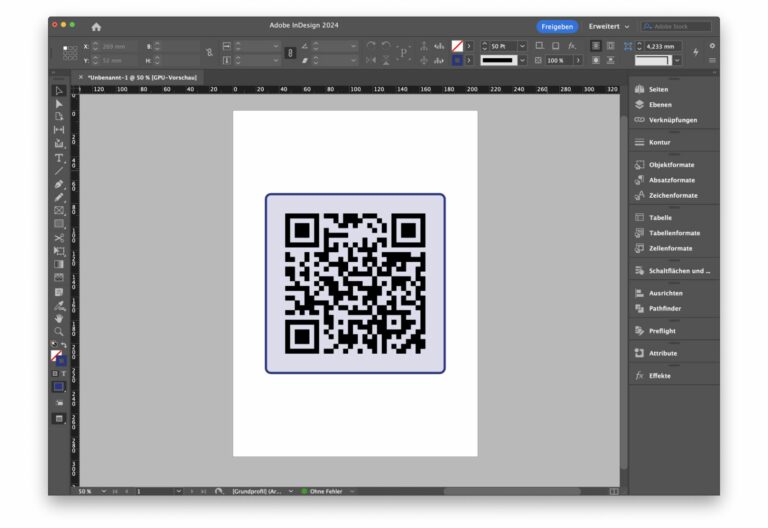The image size is (768, 528).
Task: Select the Rectangle tool
Action: coord(59,224)
